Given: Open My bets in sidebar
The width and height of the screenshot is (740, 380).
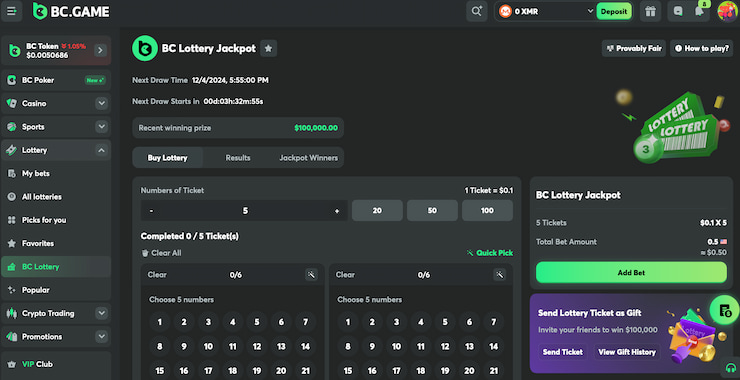Looking at the screenshot, I should pos(56,173).
